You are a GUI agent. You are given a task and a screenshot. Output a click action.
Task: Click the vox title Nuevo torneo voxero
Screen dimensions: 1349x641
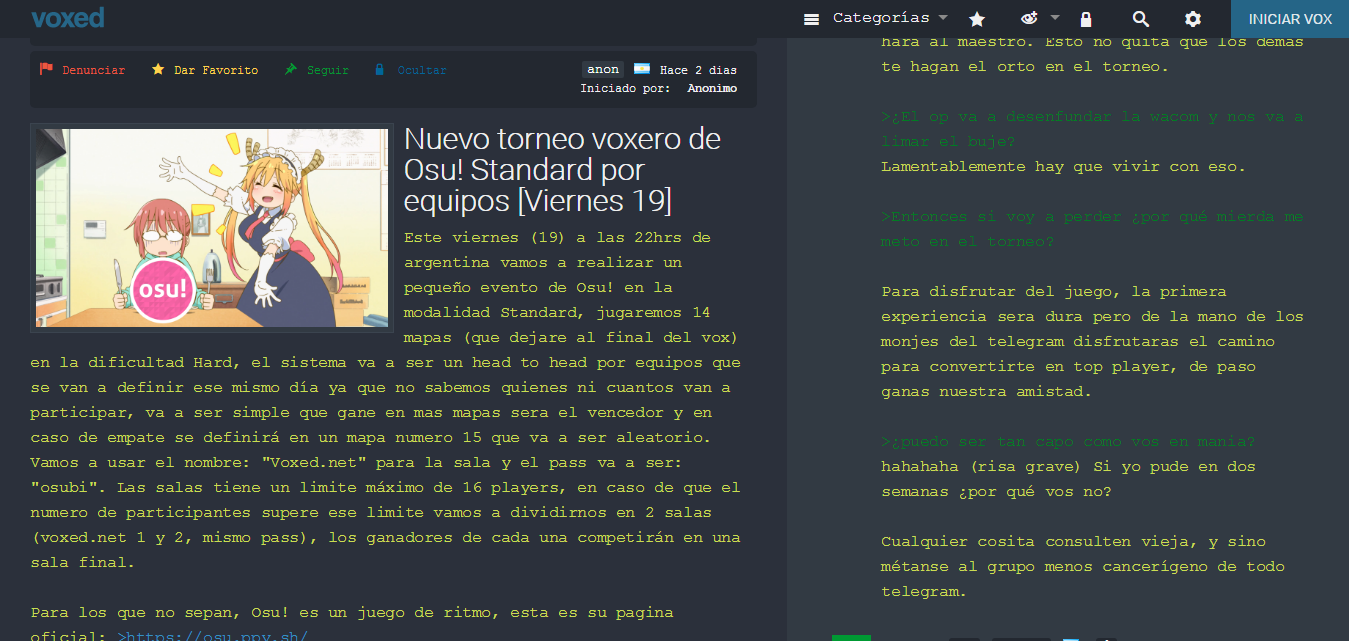(x=562, y=170)
